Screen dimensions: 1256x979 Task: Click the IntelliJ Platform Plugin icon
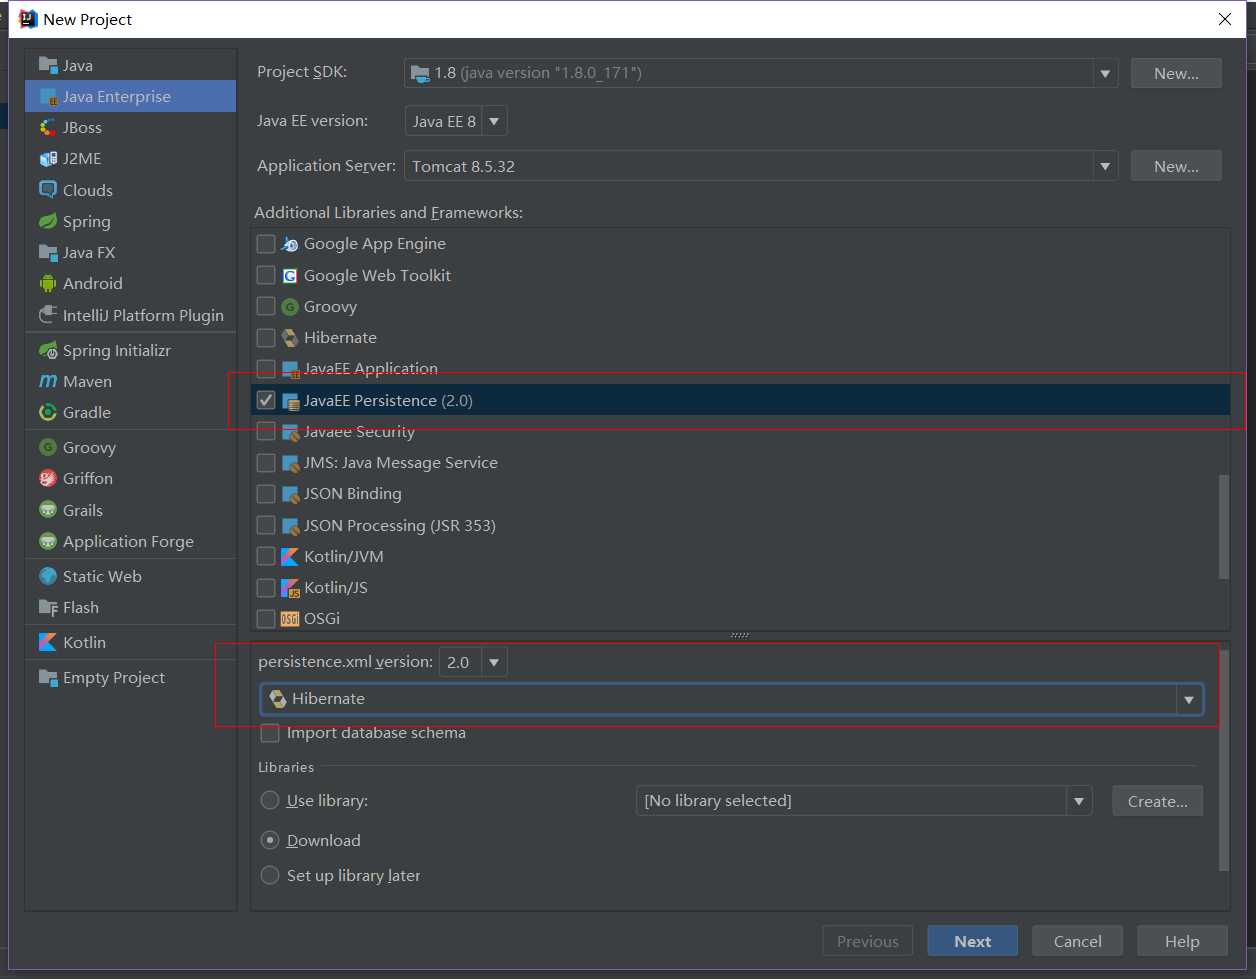click(x=48, y=315)
